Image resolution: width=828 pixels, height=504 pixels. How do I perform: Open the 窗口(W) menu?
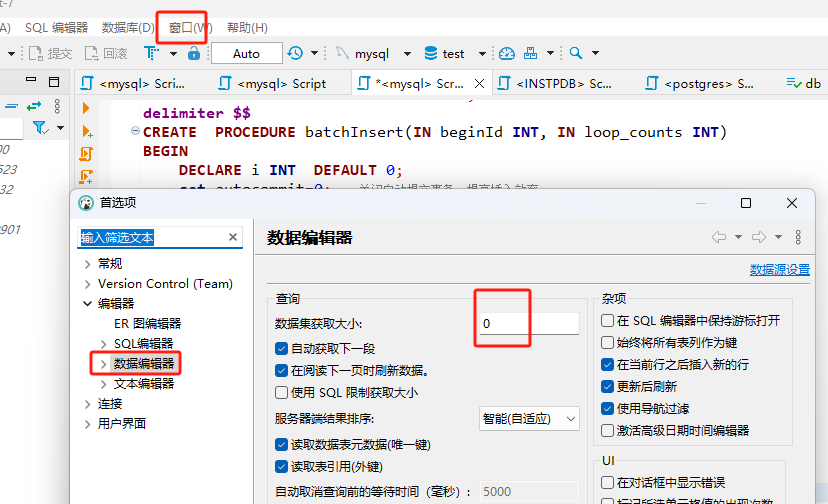coord(190,27)
